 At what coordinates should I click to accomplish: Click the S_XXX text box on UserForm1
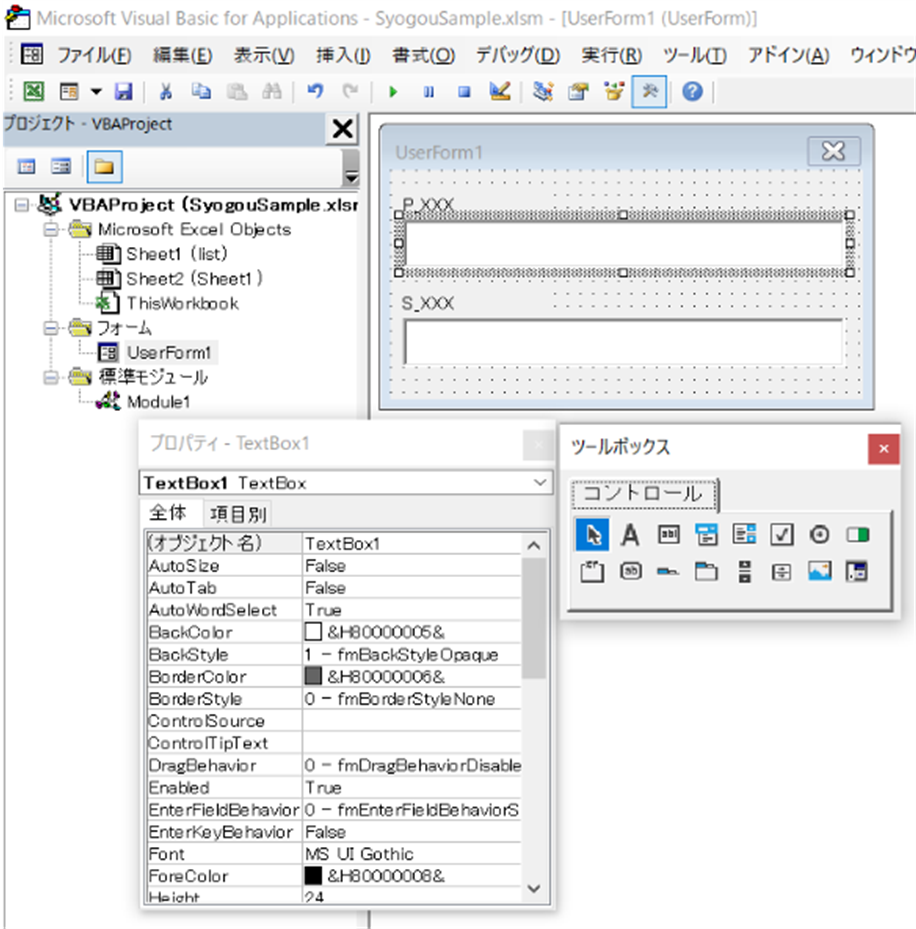pyautogui.click(x=623, y=342)
